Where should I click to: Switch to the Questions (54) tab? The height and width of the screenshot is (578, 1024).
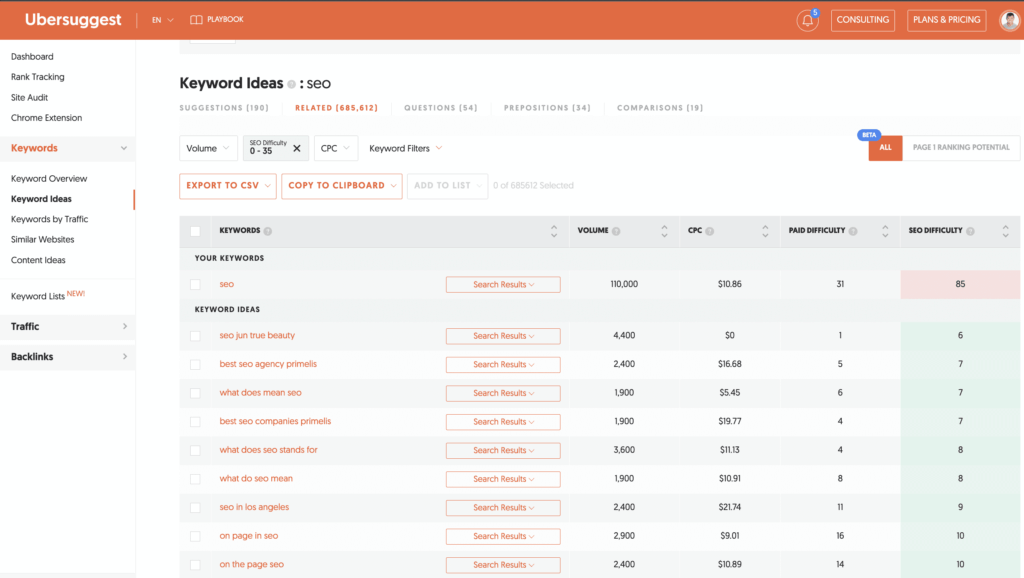click(x=441, y=108)
